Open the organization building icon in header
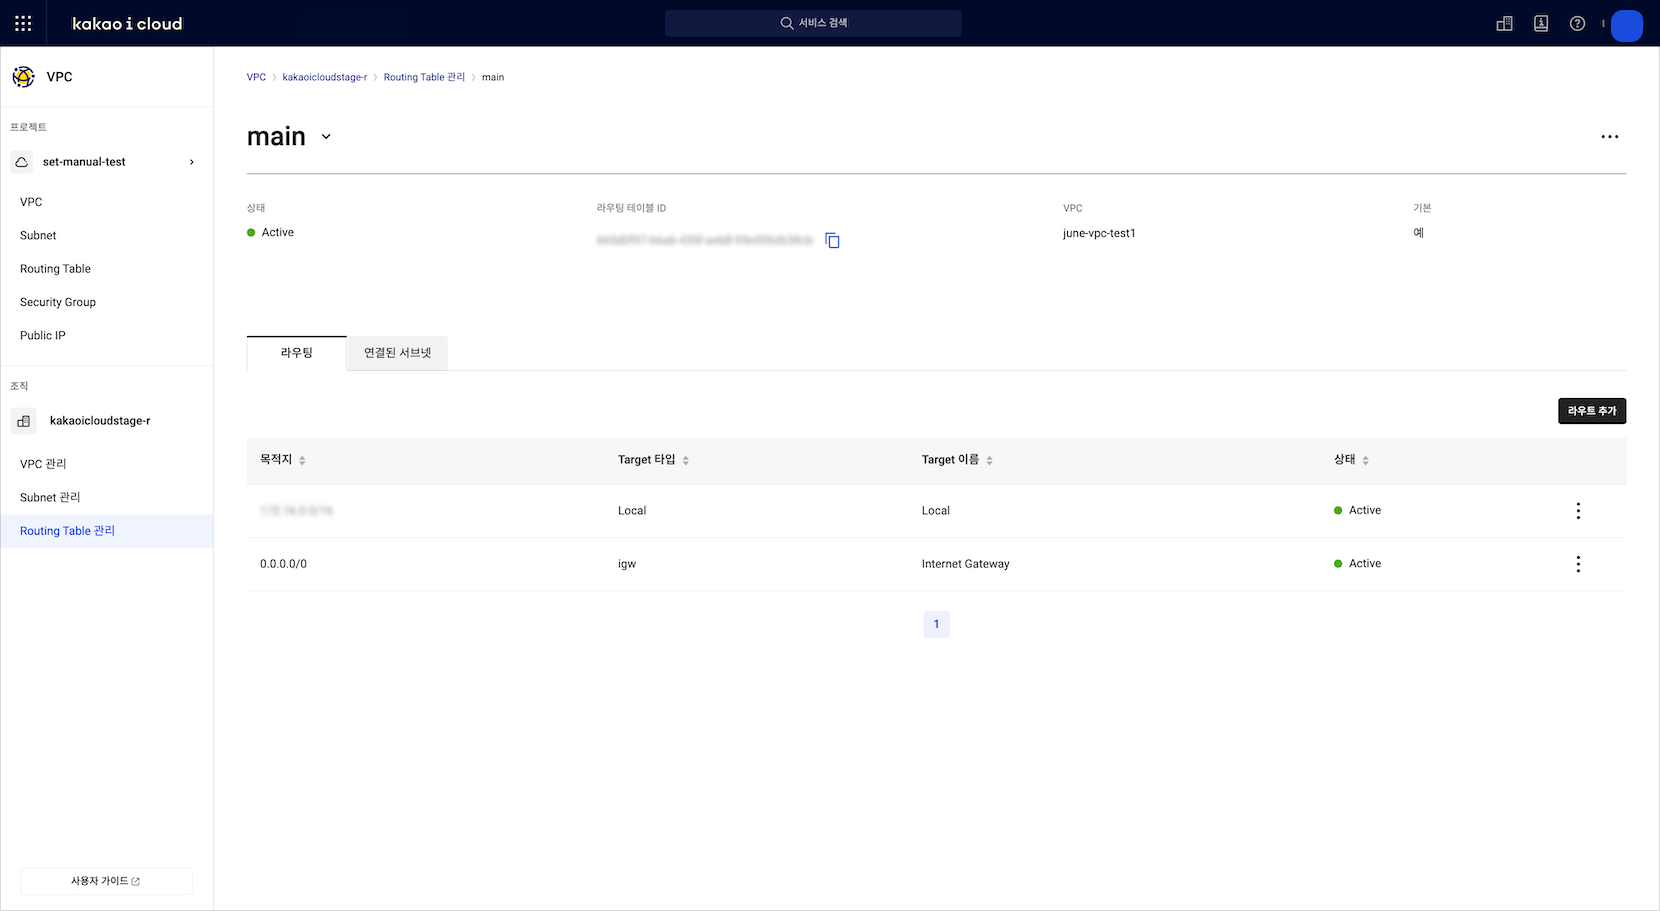 pyautogui.click(x=1504, y=23)
